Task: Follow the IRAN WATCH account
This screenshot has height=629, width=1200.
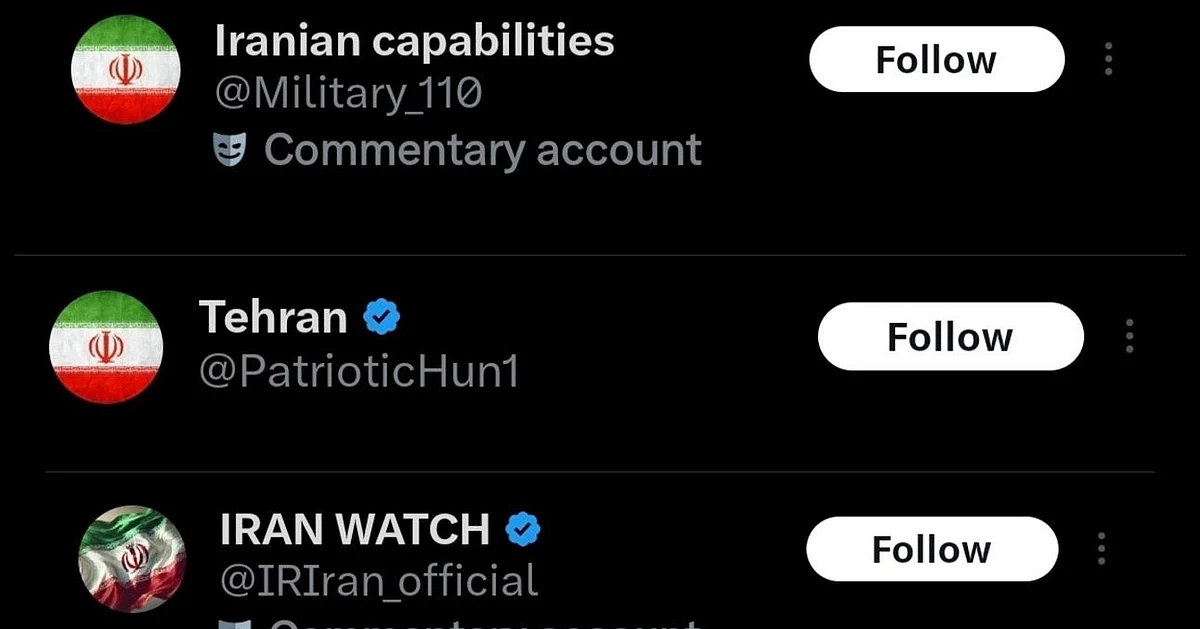Action: (x=932, y=549)
